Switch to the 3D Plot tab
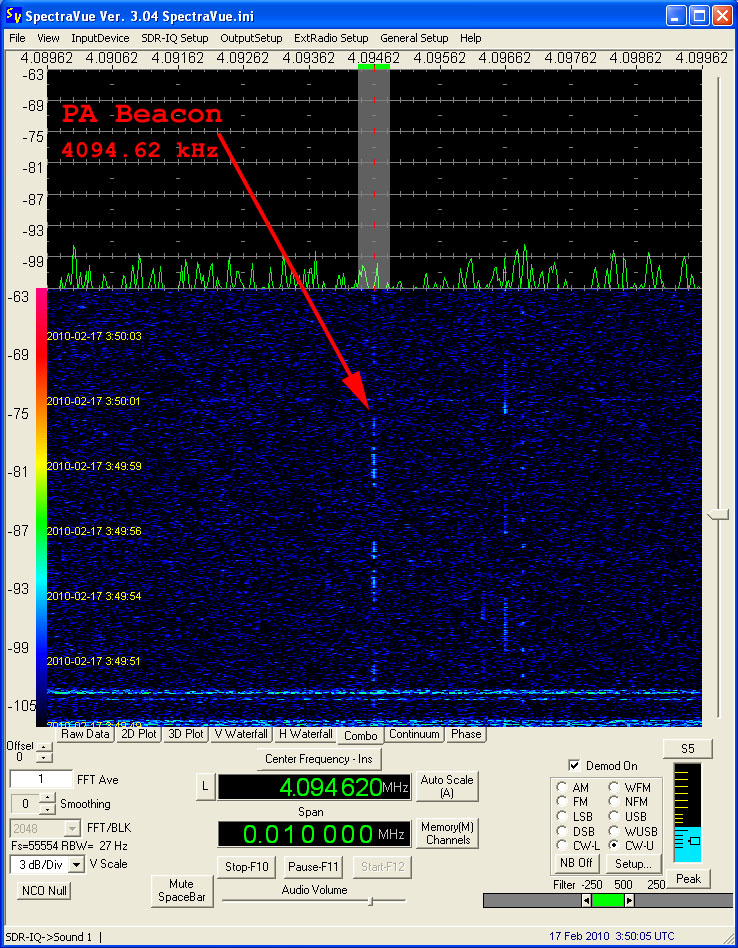Image resolution: width=738 pixels, height=948 pixels. (x=186, y=734)
